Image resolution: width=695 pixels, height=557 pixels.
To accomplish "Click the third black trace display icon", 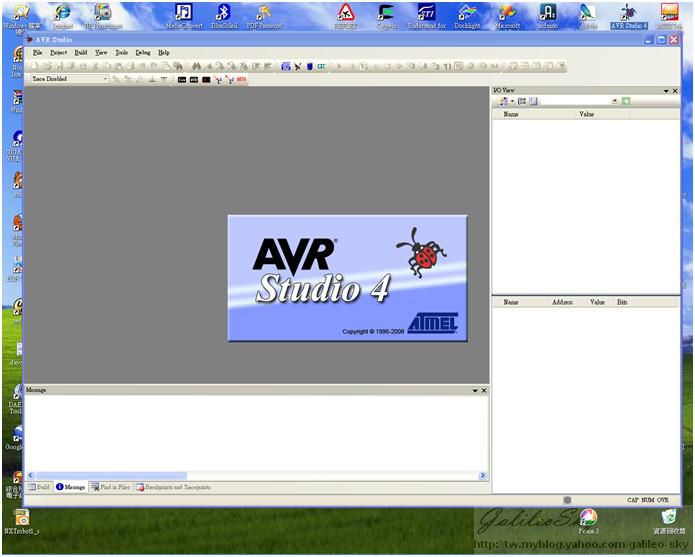I will 206,80.
